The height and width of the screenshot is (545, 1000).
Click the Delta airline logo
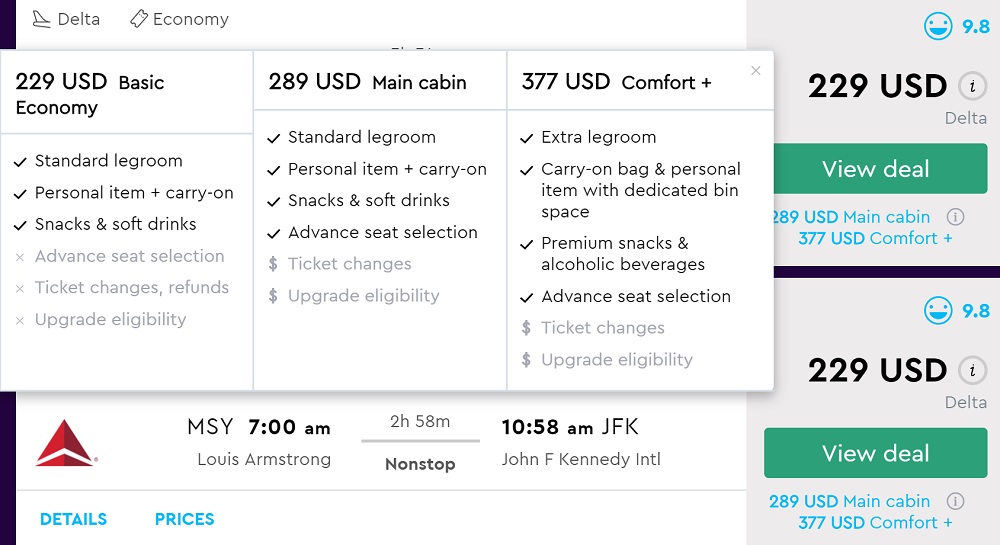[65, 443]
